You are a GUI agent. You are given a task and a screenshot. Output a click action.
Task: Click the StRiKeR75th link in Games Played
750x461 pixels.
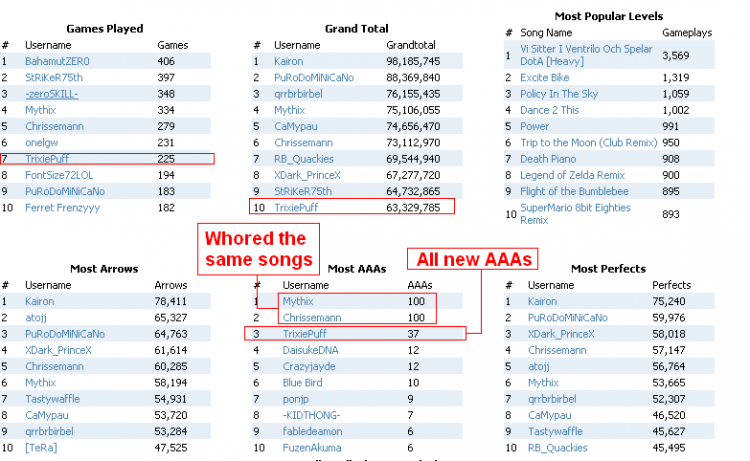coord(54,77)
